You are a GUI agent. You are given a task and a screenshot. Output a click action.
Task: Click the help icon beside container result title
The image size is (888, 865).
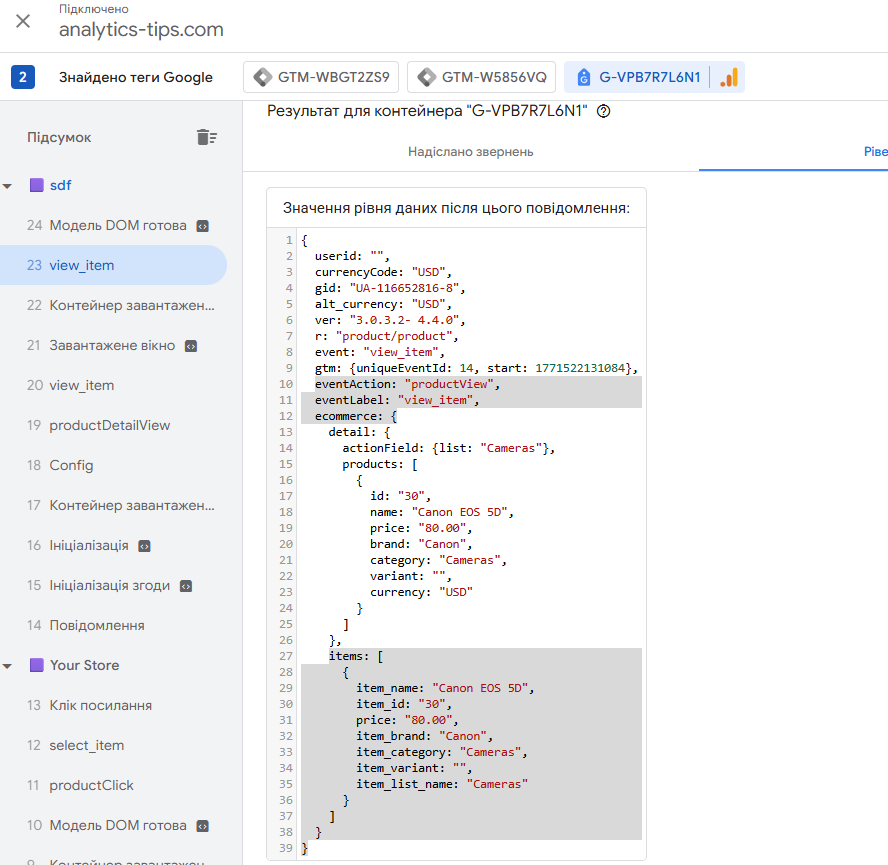(603, 111)
